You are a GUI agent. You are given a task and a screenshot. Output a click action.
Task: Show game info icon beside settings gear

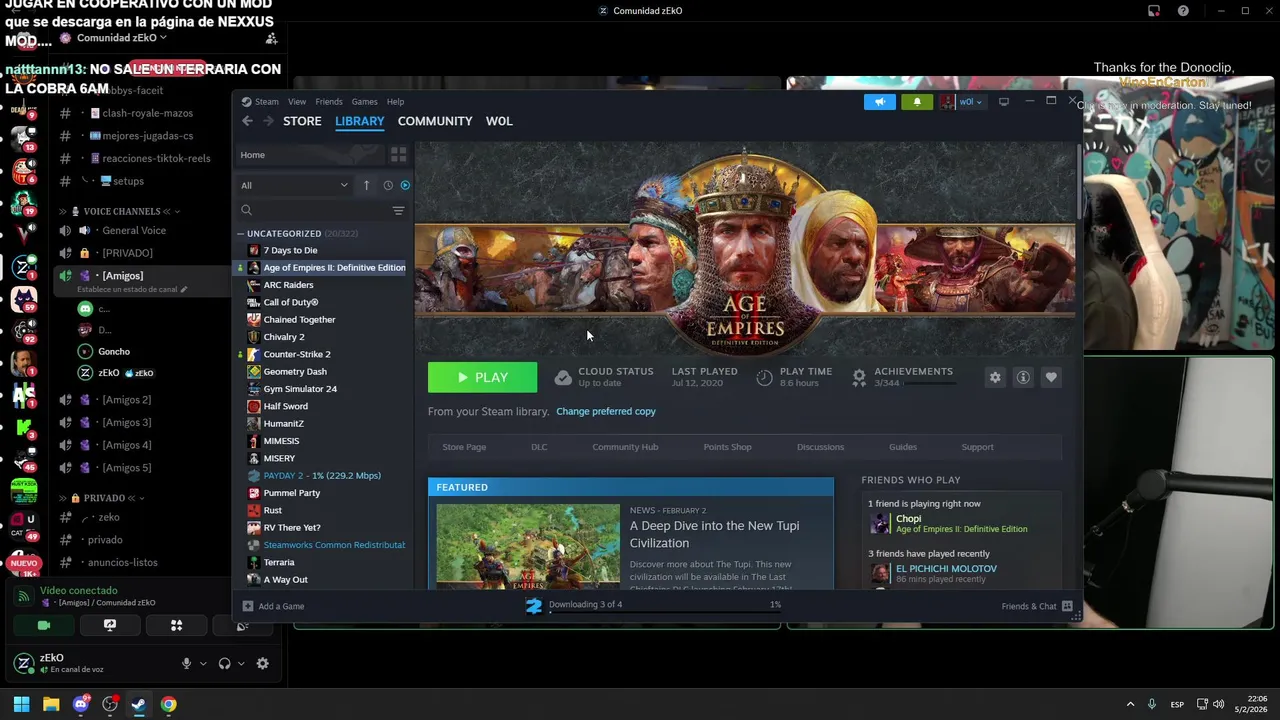point(1023,377)
